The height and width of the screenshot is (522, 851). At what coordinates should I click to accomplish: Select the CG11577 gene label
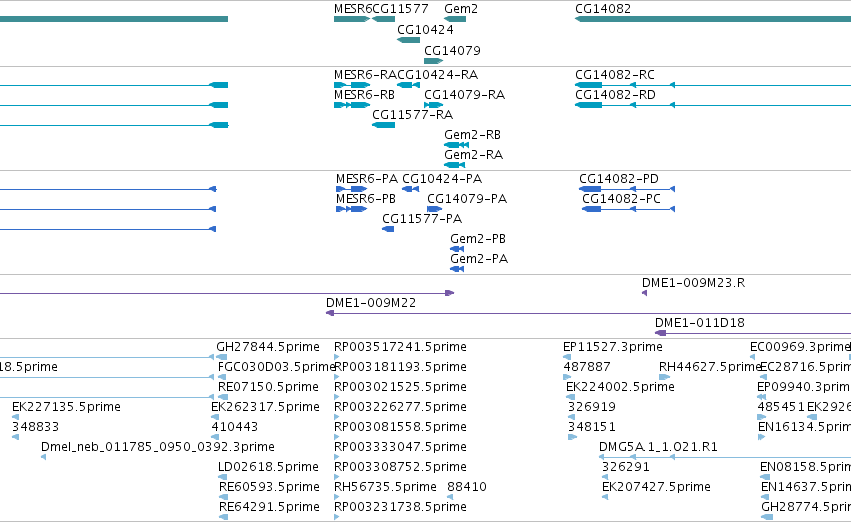pyautogui.click(x=401, y=9)
